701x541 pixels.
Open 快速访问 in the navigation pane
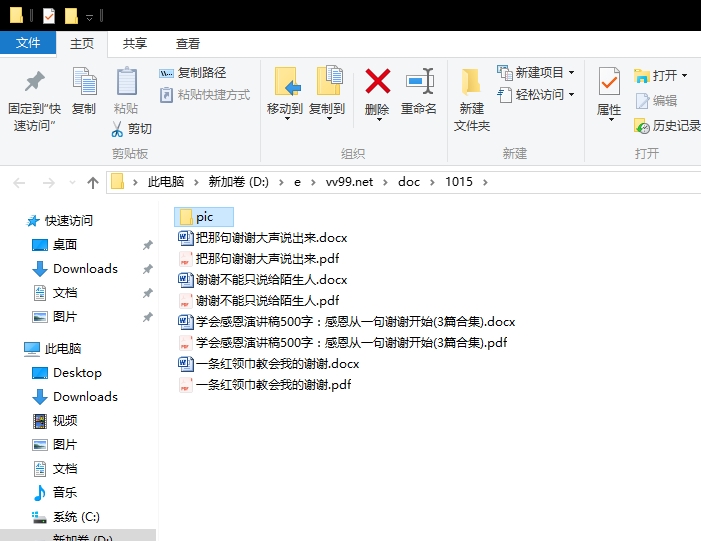click(x=60, y=220)
